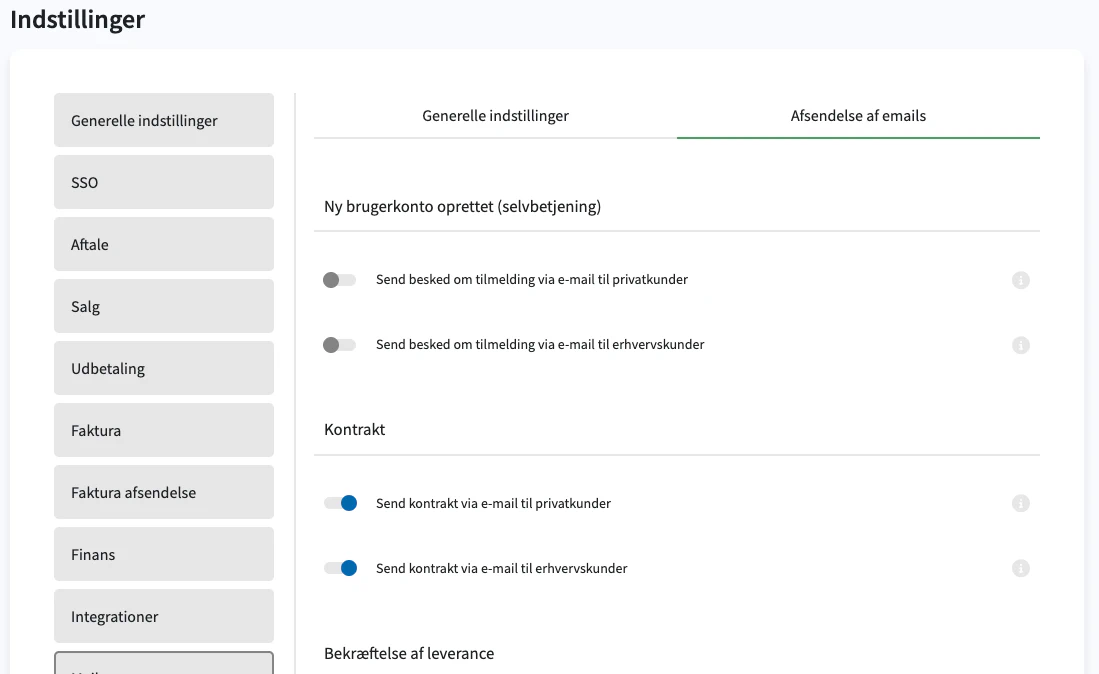This screenshot has width=1099, height=674.
Task: Open Faktura afsendelse settings
Action: [x=164, y=493]
